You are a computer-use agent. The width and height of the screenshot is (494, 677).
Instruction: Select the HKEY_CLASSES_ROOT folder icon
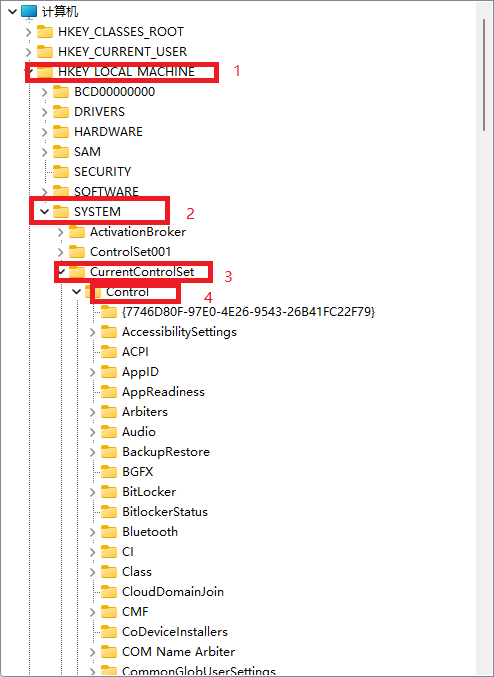[45, 32]
